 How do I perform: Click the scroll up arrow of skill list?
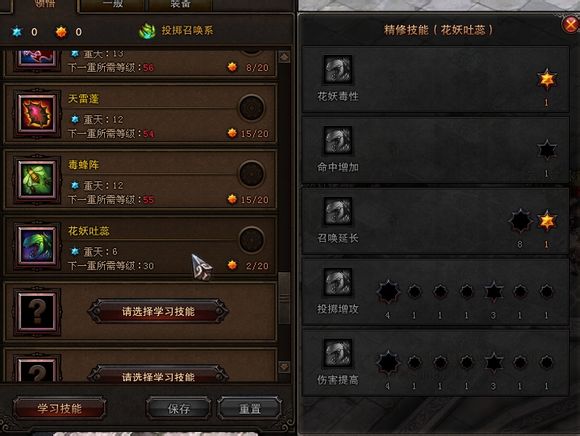pos(284,57)
